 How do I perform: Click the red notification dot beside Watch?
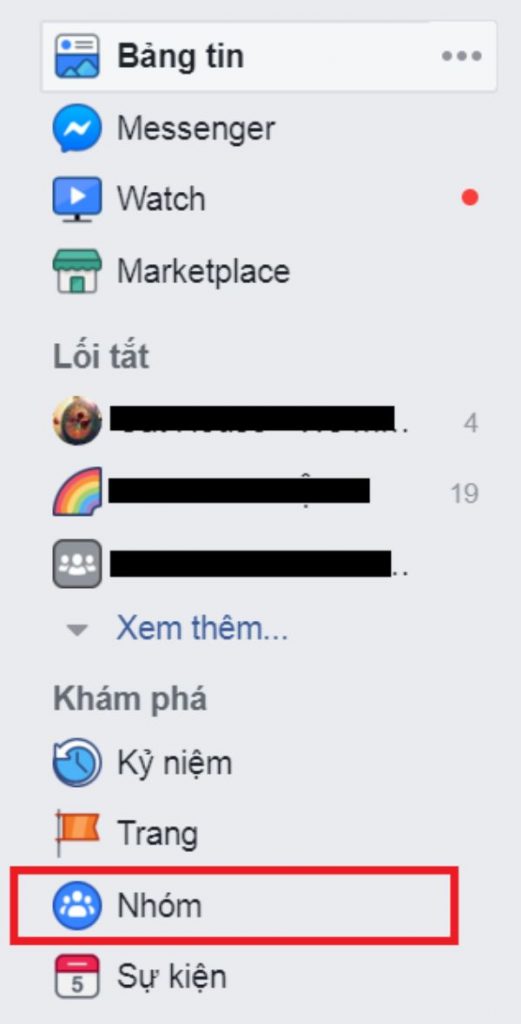(x=470, y=197)
